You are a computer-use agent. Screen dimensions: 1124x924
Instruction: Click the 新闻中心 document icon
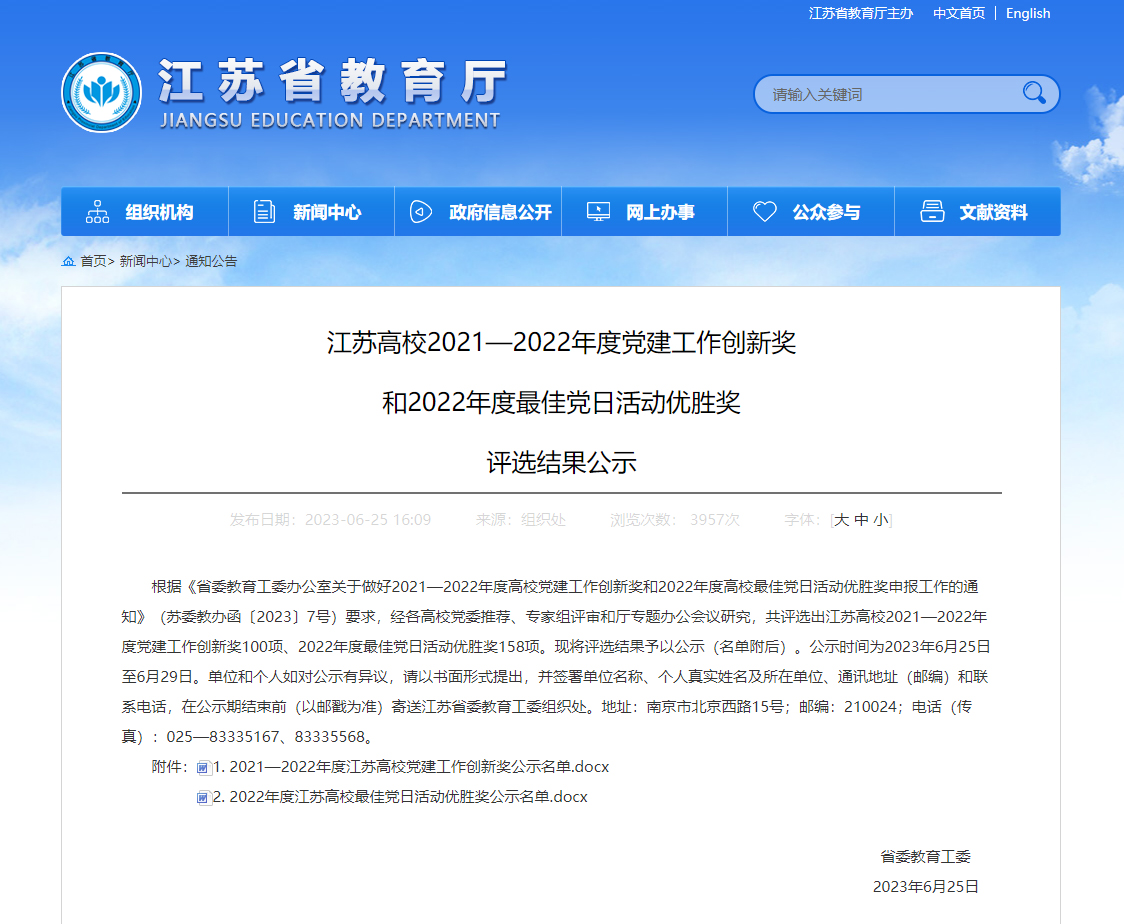tap(265, 212)
